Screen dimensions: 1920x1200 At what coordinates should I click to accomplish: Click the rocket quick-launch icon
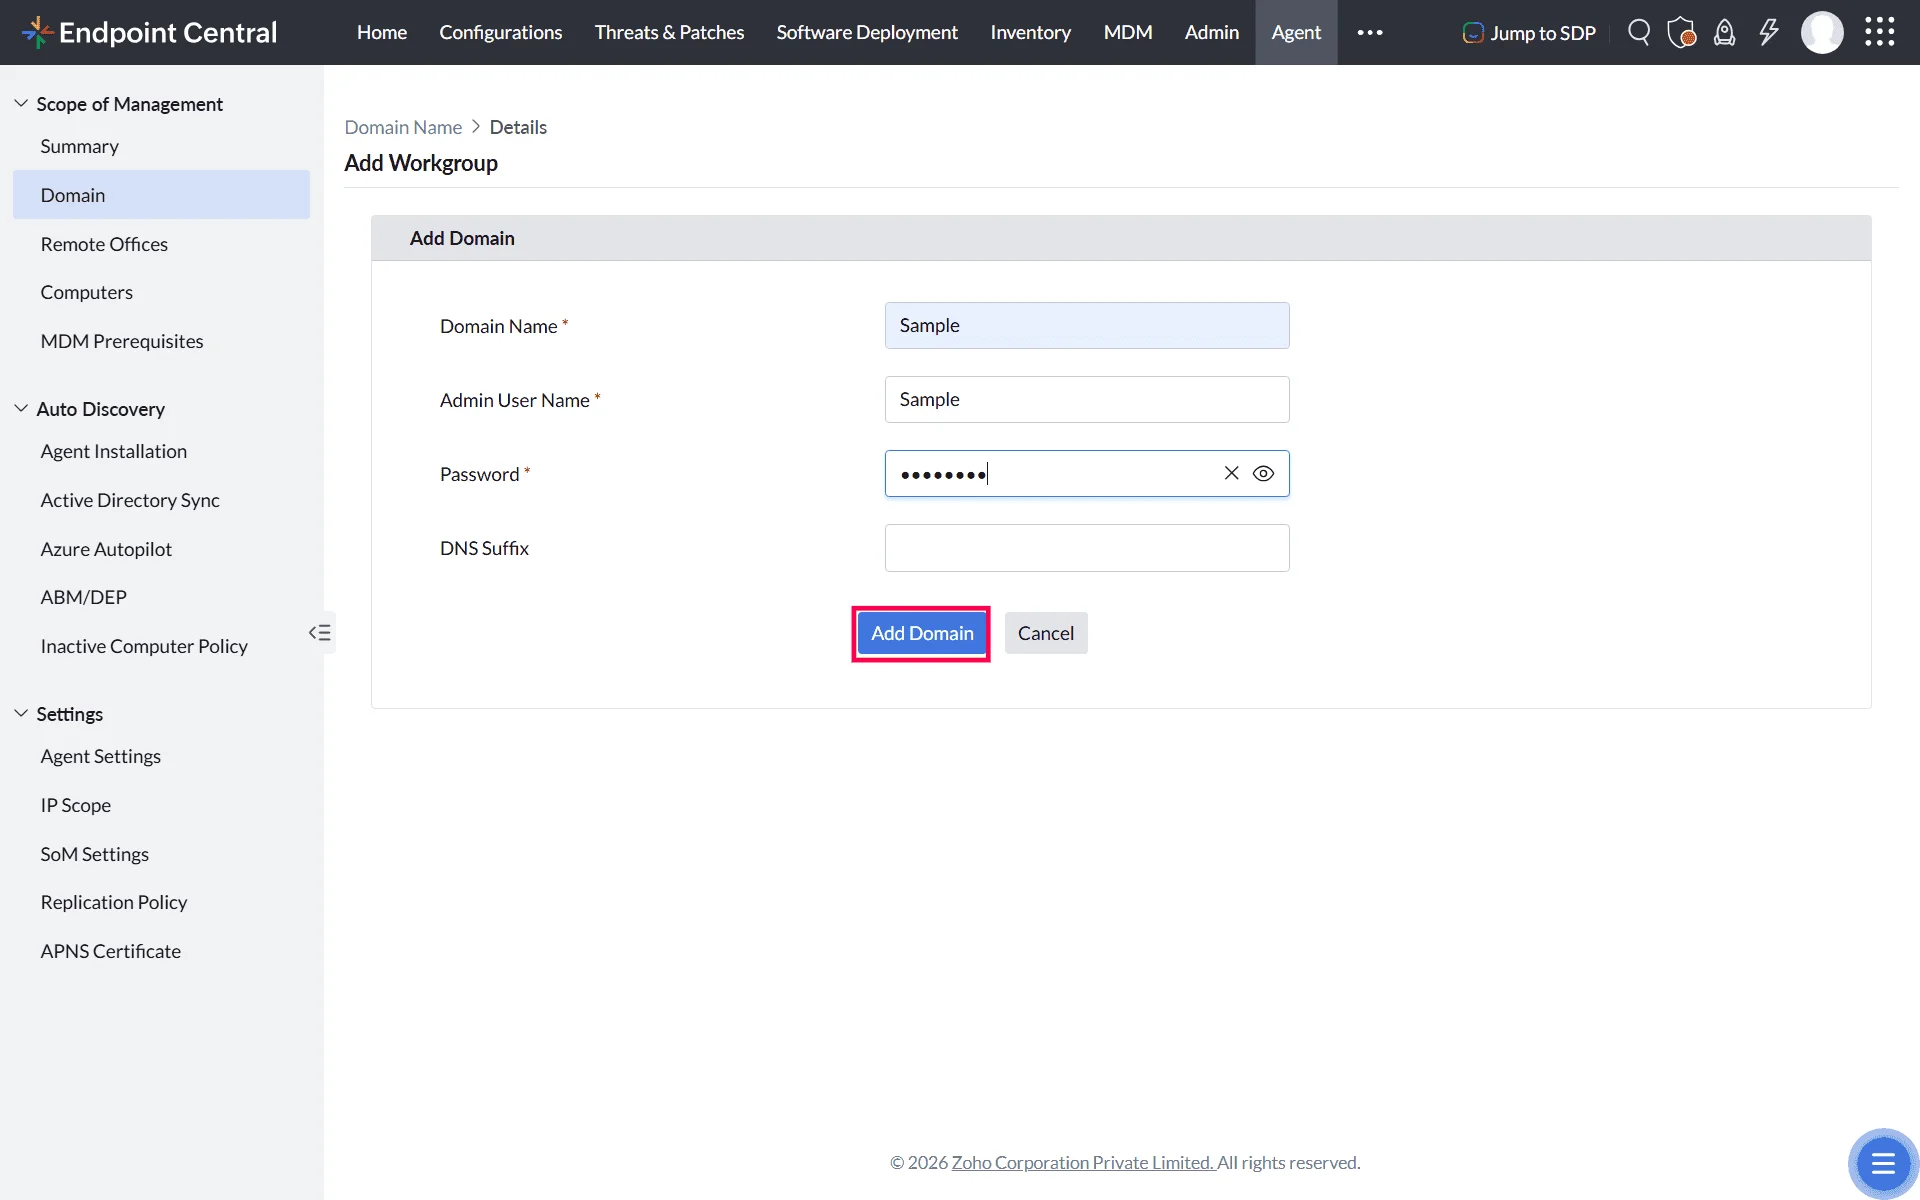[x=1725, y=32]
